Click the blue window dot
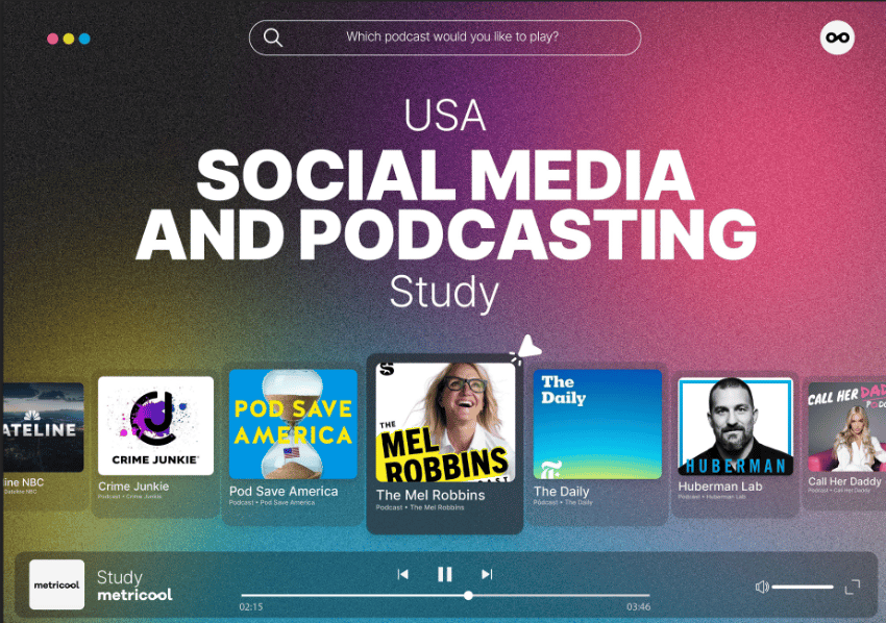 [85, 38]
